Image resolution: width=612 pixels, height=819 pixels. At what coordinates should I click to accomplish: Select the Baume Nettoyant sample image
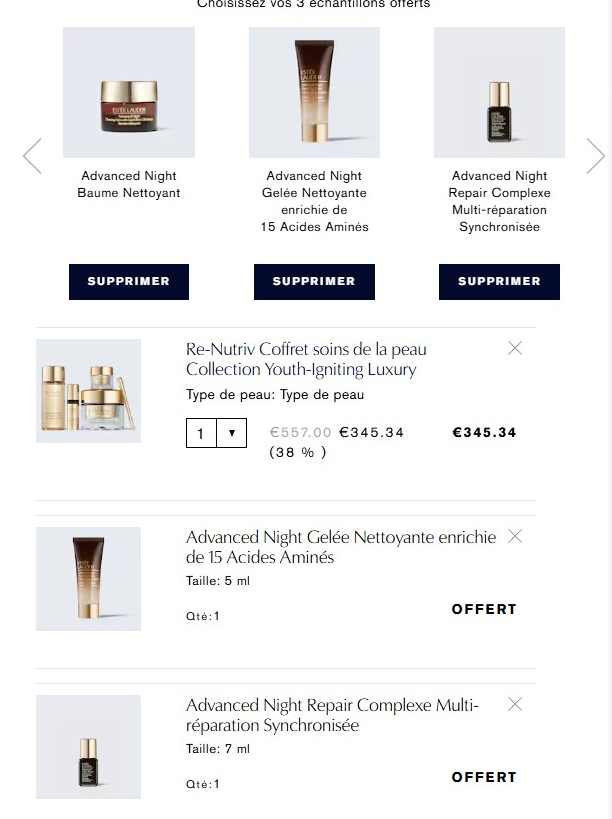click(129, 92)
